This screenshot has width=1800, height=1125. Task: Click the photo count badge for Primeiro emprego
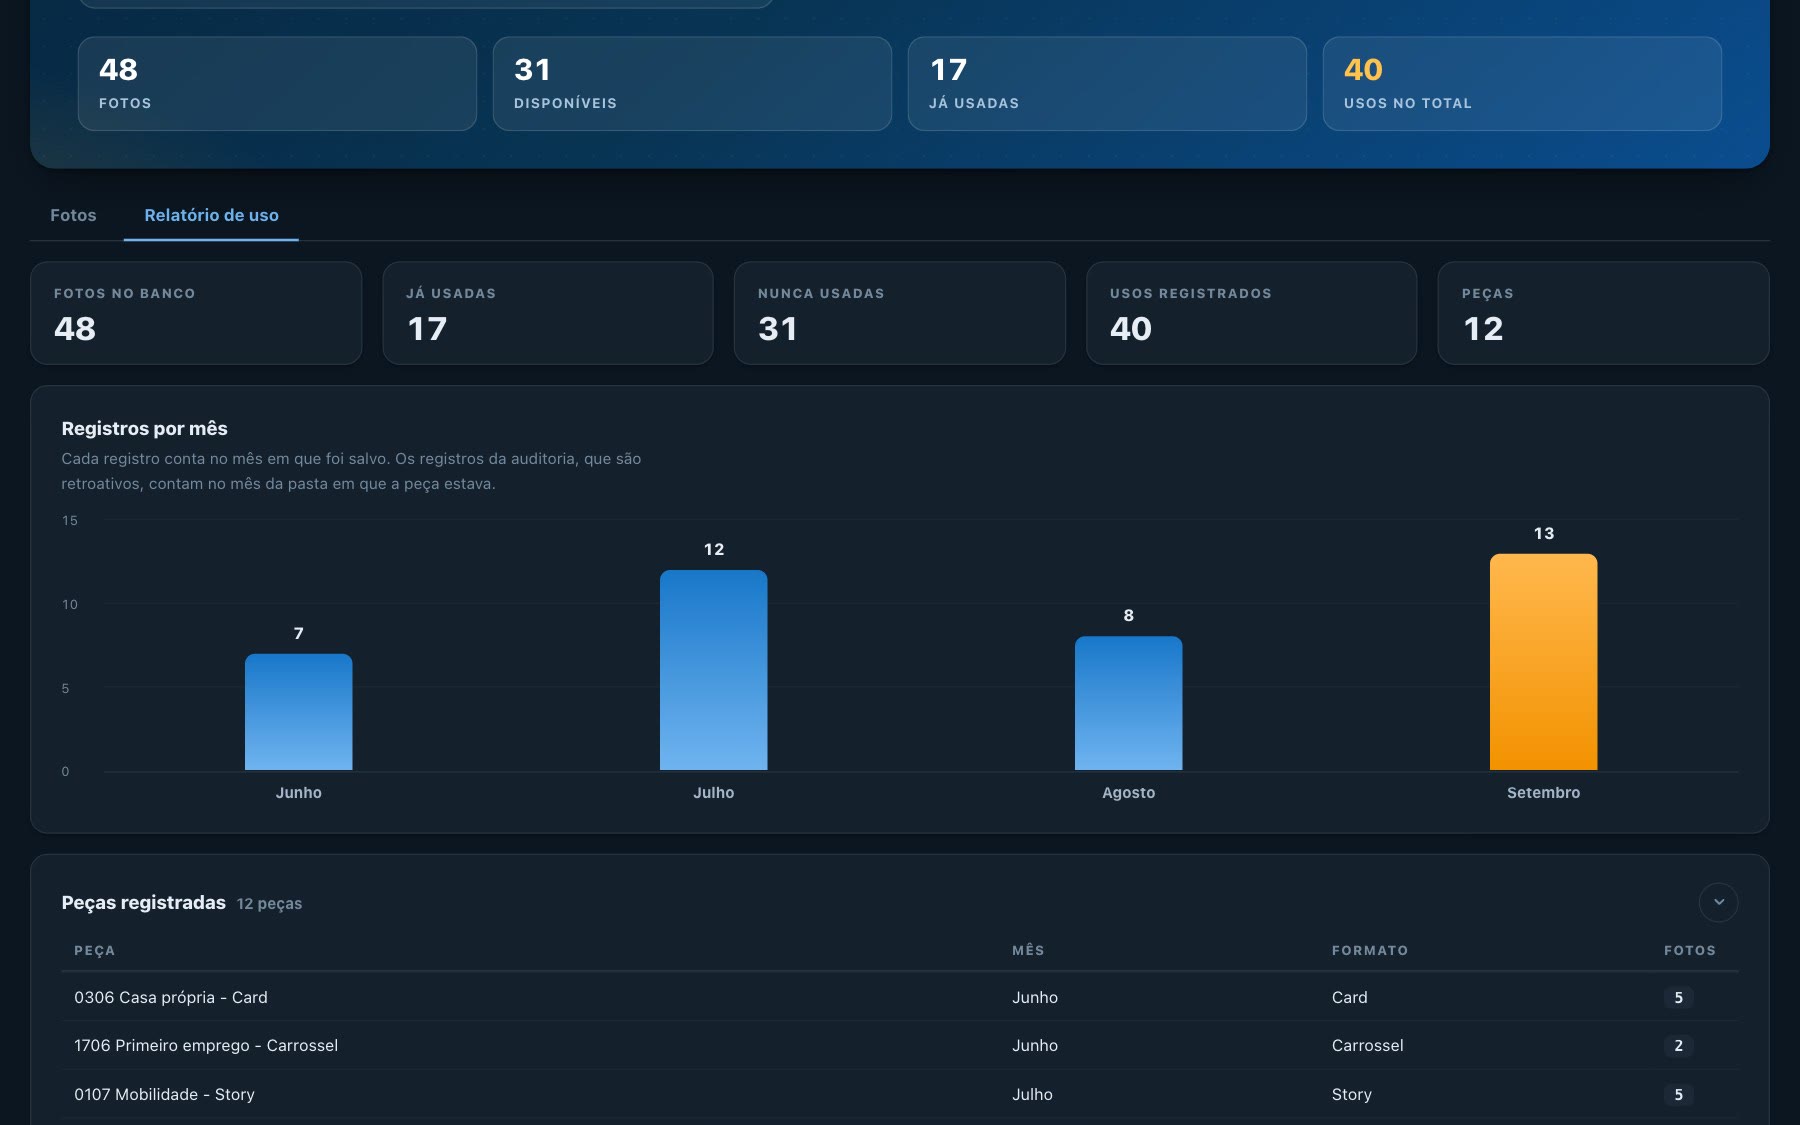[1678, 1045]
